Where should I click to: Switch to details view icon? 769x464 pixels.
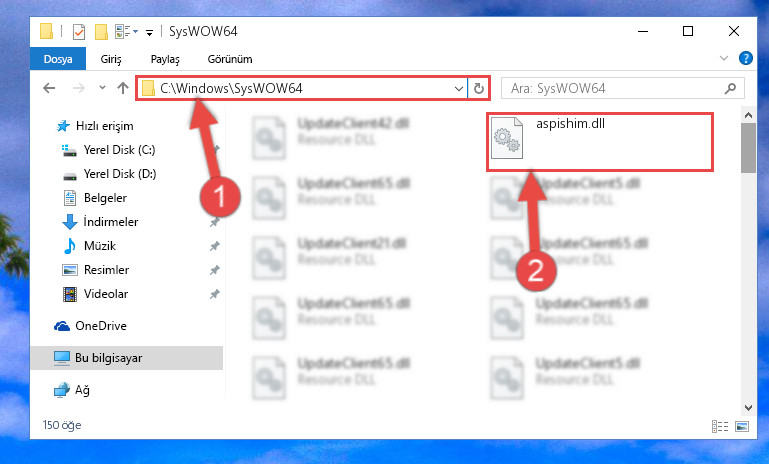[x=720, y=427]
